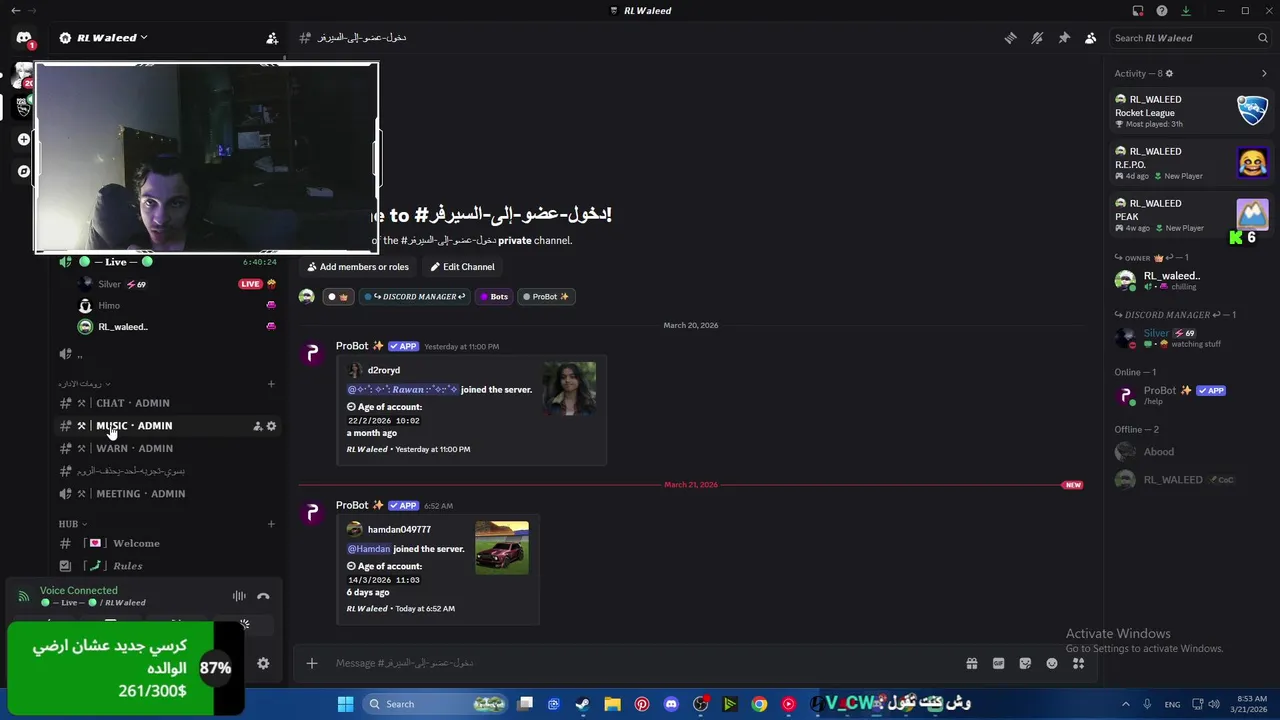Show hidden system tray icons chevron

coord(1125,704)
